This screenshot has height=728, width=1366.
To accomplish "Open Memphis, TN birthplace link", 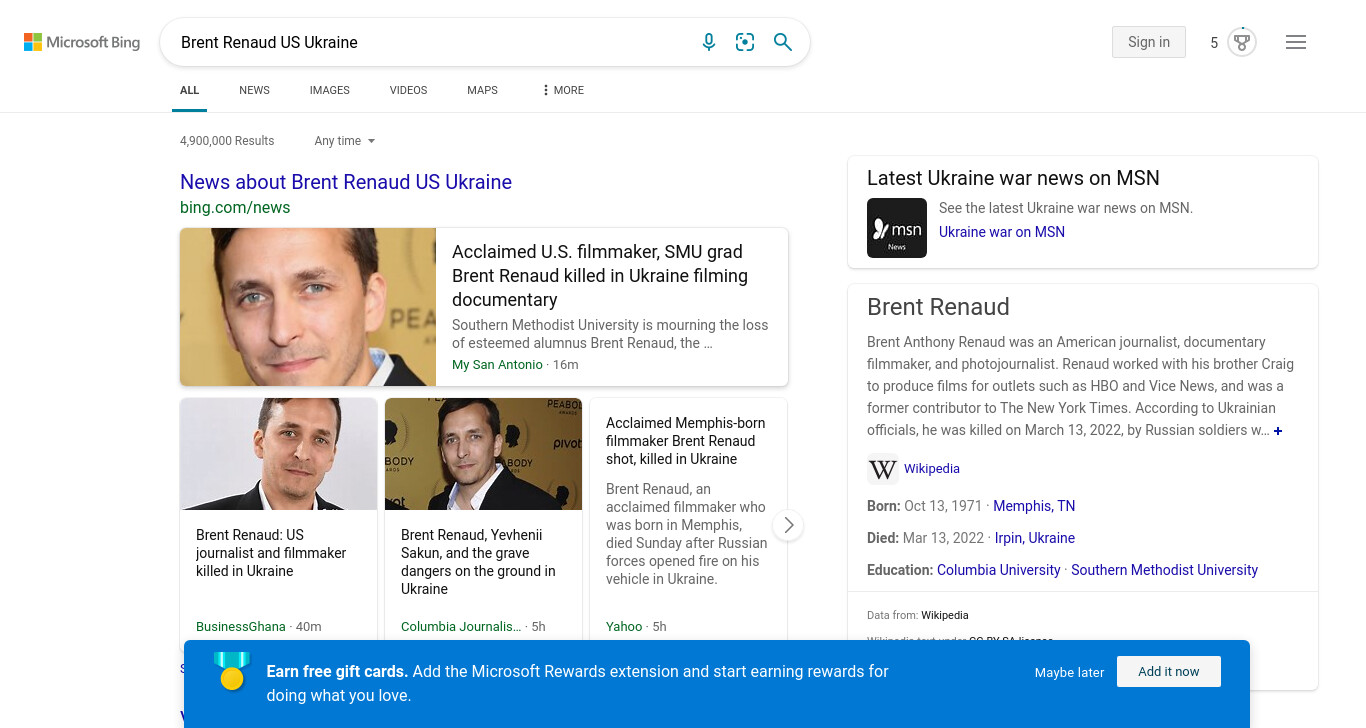I will point(1034,506).
